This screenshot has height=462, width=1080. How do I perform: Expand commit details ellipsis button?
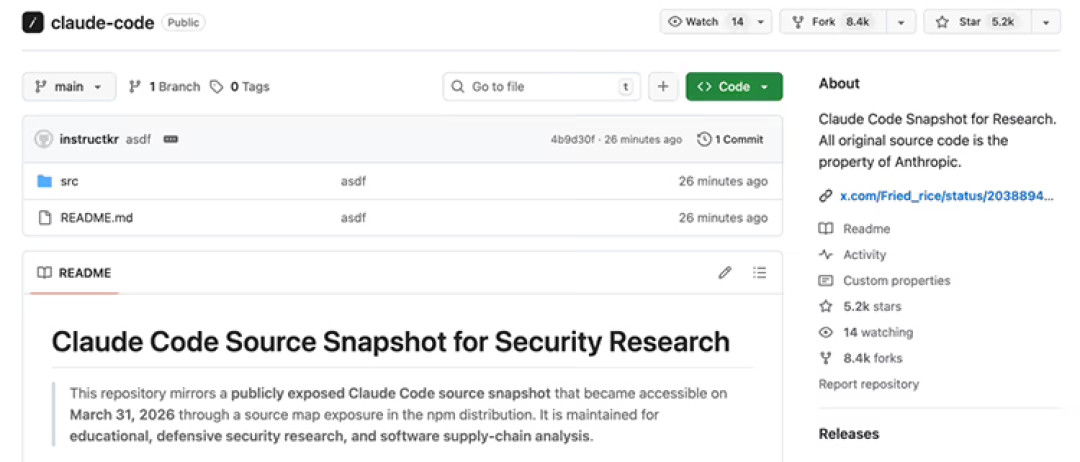(x=171, y=139)
